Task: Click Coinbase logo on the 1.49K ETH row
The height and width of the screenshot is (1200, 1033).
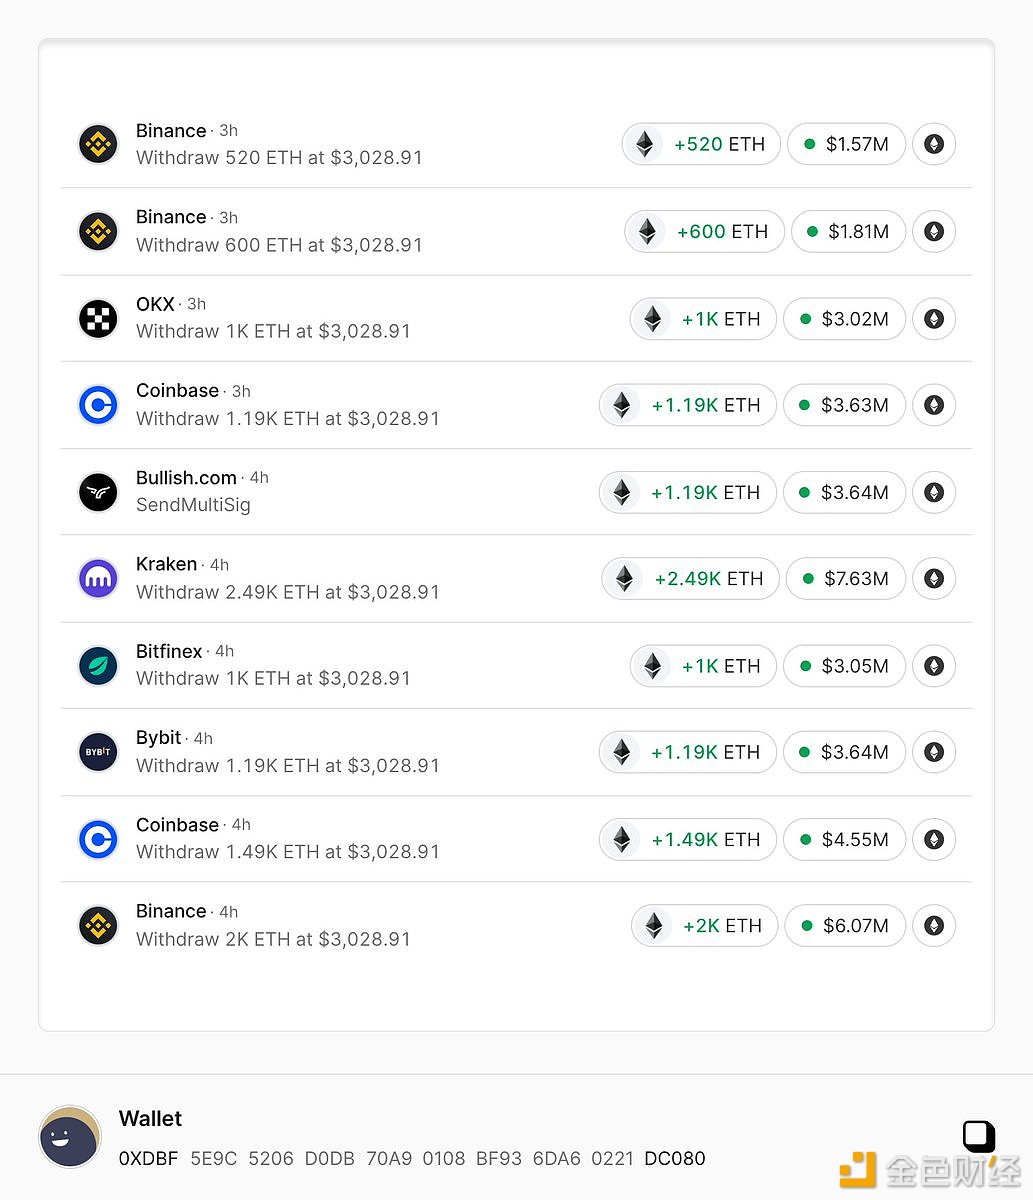Action: click(x=98, y=839)
